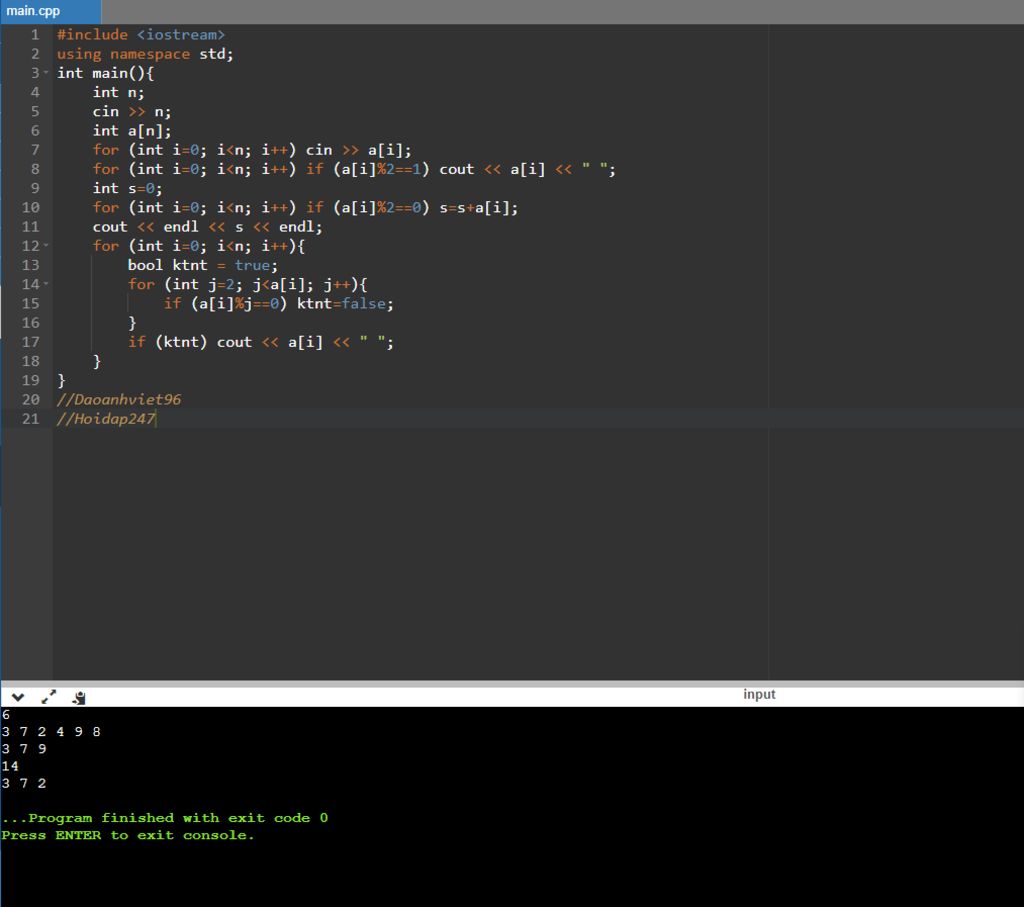
Task: Select the main.cpp file tab
Action: 50,11
